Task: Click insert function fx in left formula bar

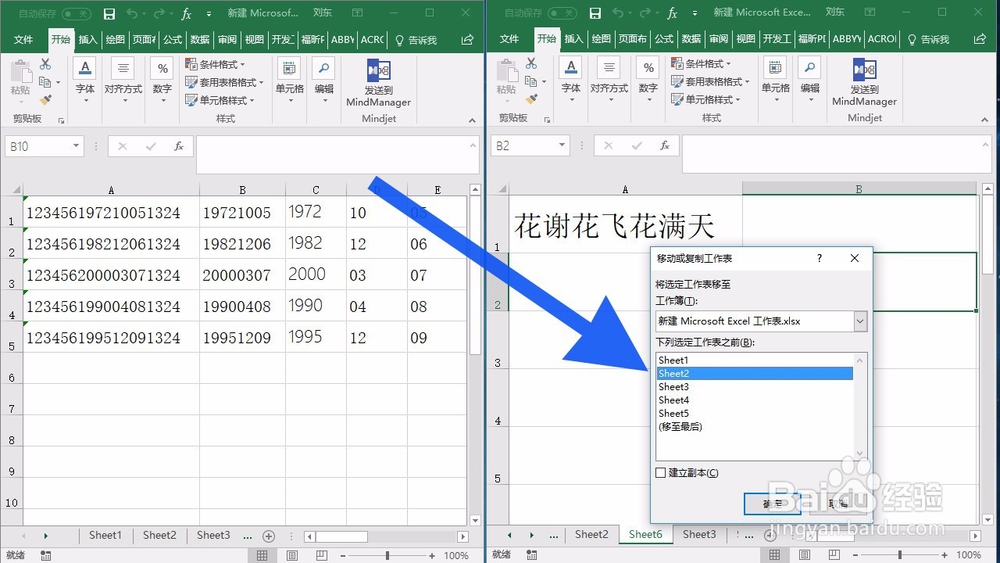Action: click(x=179, y=146)
